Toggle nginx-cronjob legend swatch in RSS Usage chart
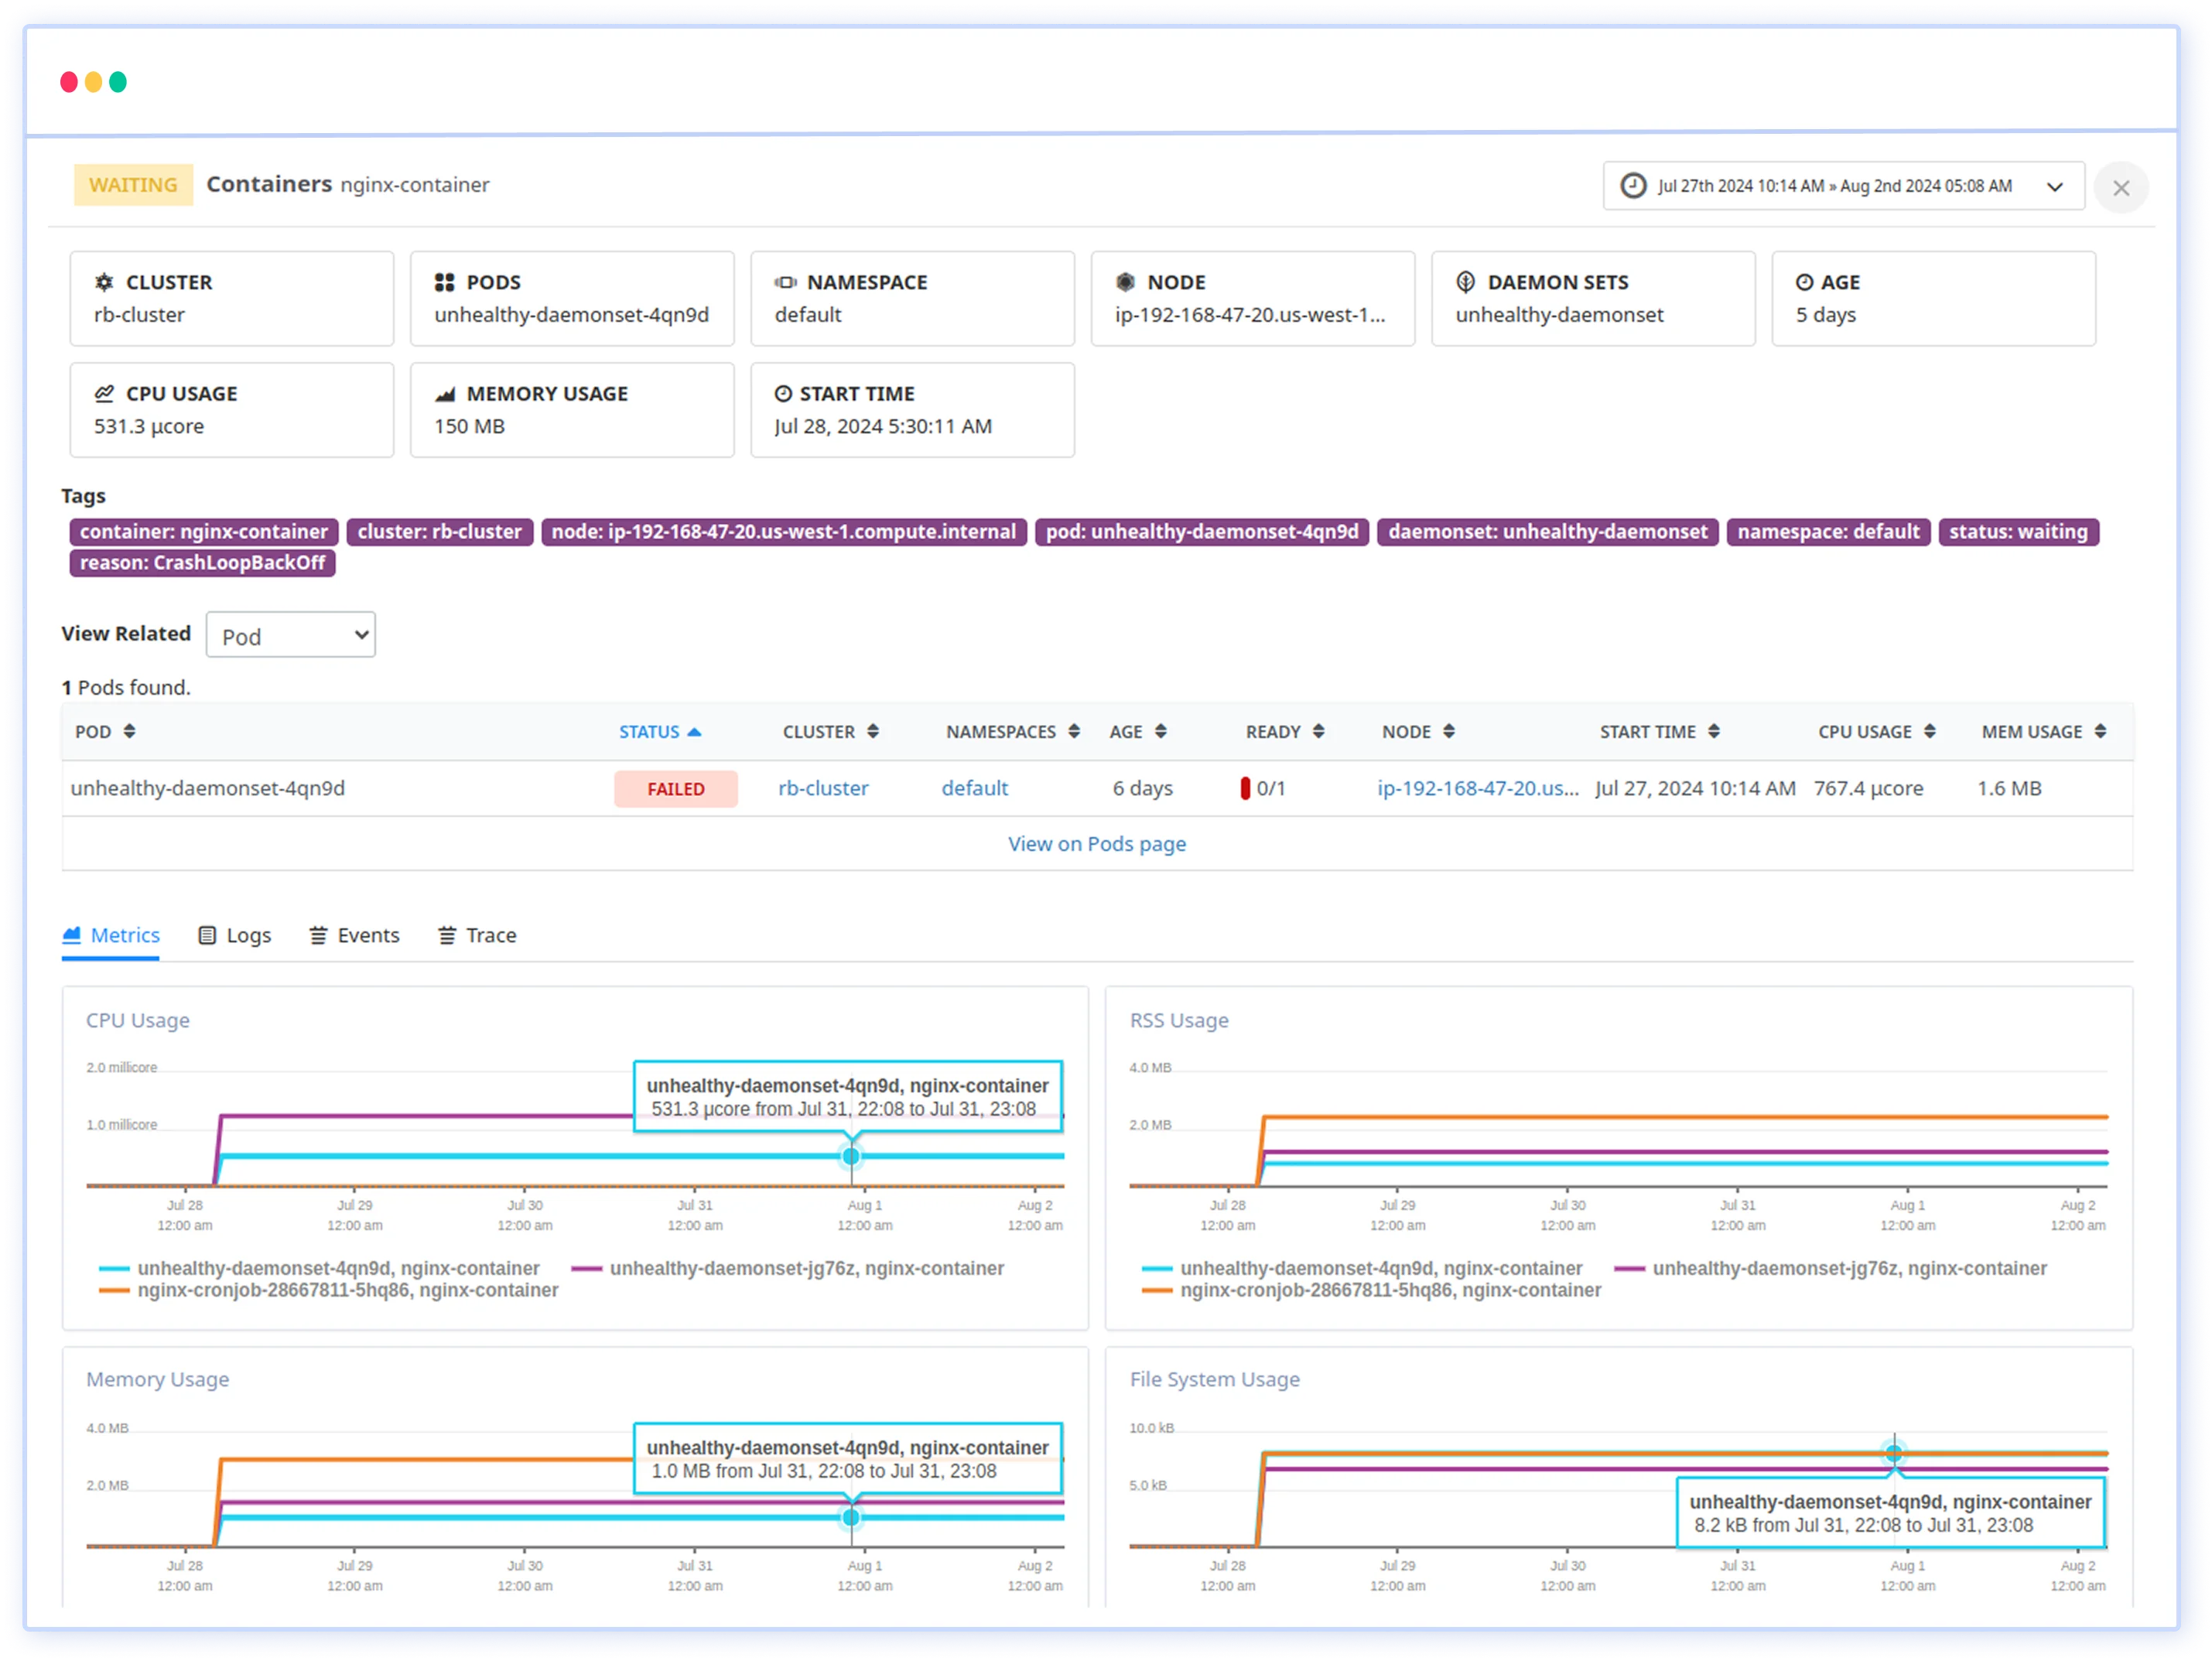The width and height of the screenshot is (2212, 1661). (x=1156, y=1290)
